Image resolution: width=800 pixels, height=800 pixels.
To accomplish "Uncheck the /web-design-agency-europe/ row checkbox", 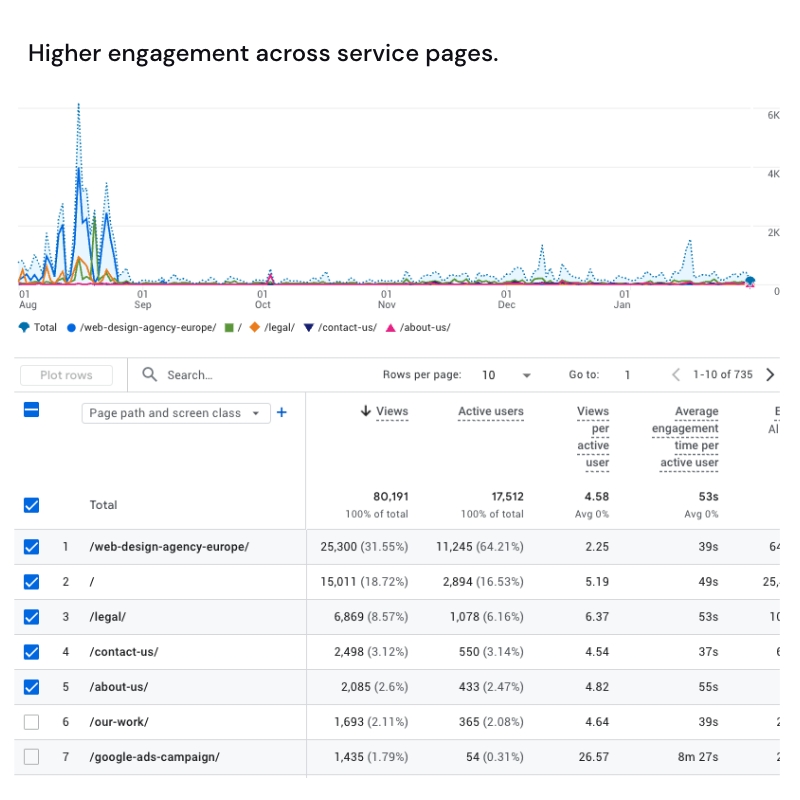I will (31, 547).
